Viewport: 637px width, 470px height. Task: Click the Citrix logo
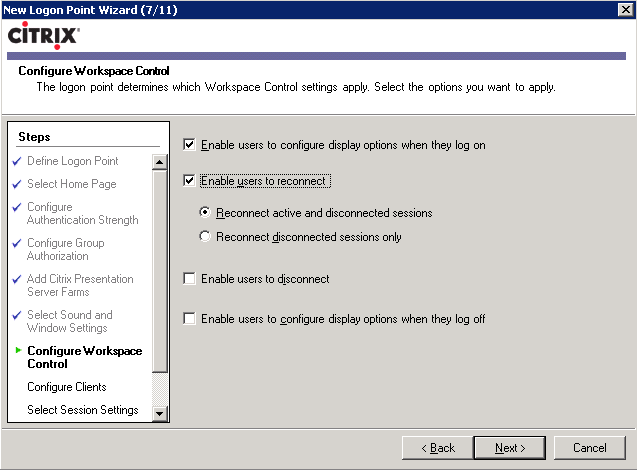[43, 35]
